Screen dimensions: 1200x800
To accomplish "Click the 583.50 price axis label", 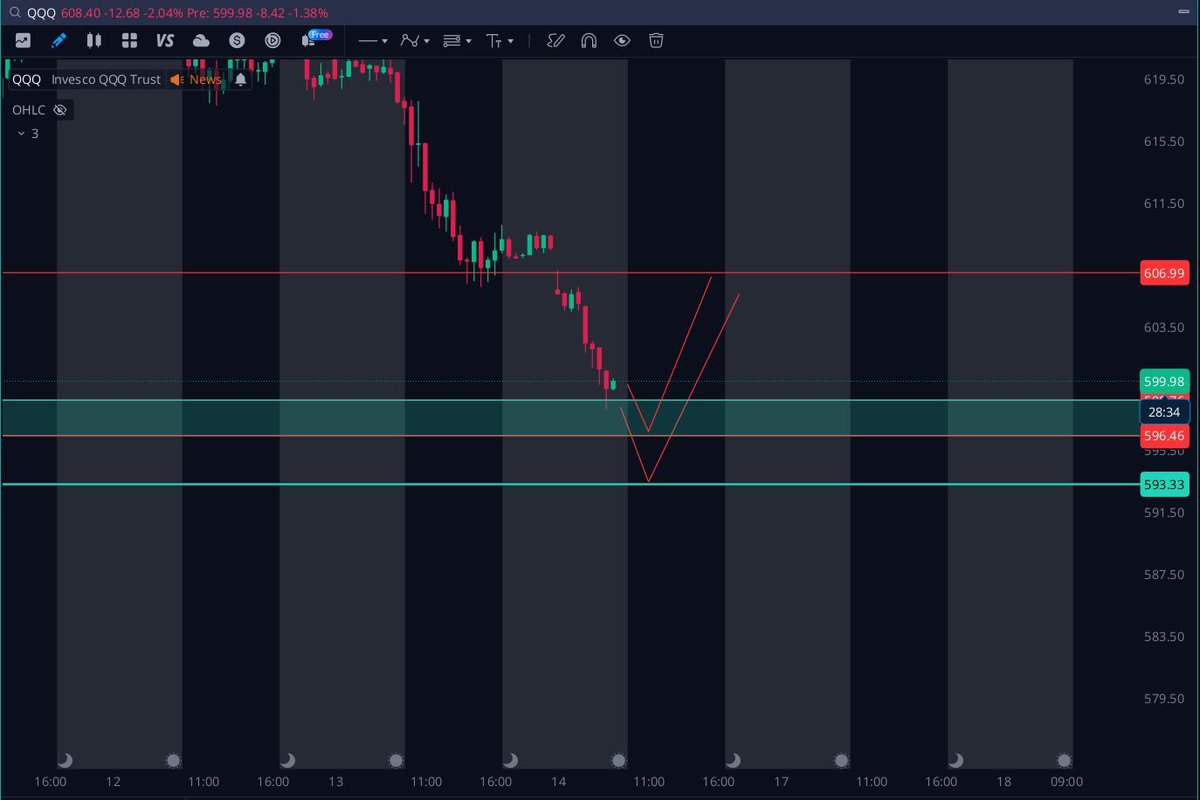I will pyautogui.click(x=1163, y=636).
